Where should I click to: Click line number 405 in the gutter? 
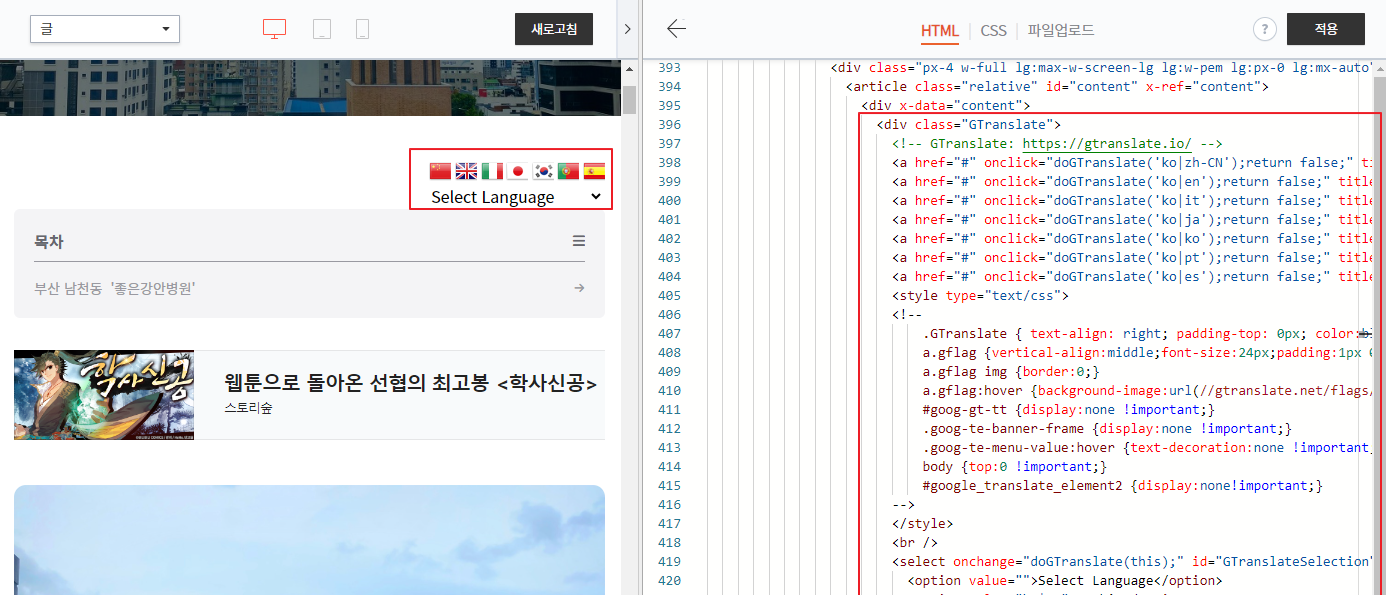[x=669, y=296]
